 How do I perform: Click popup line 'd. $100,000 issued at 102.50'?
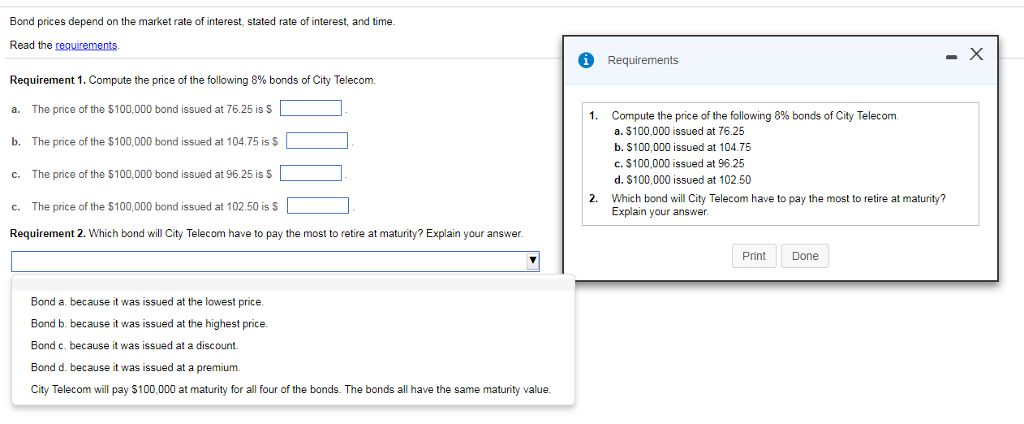click(682, 180)
